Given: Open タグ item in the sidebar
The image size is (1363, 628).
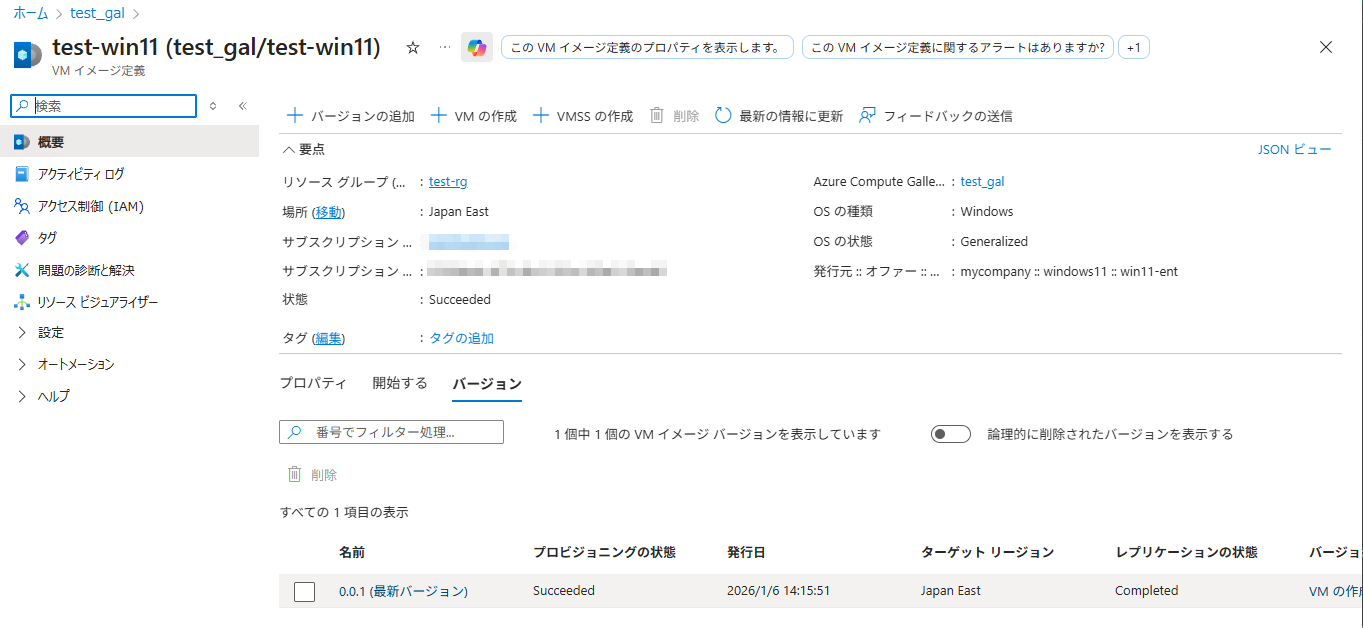Looking at the screenshot, I should point(47,238).
